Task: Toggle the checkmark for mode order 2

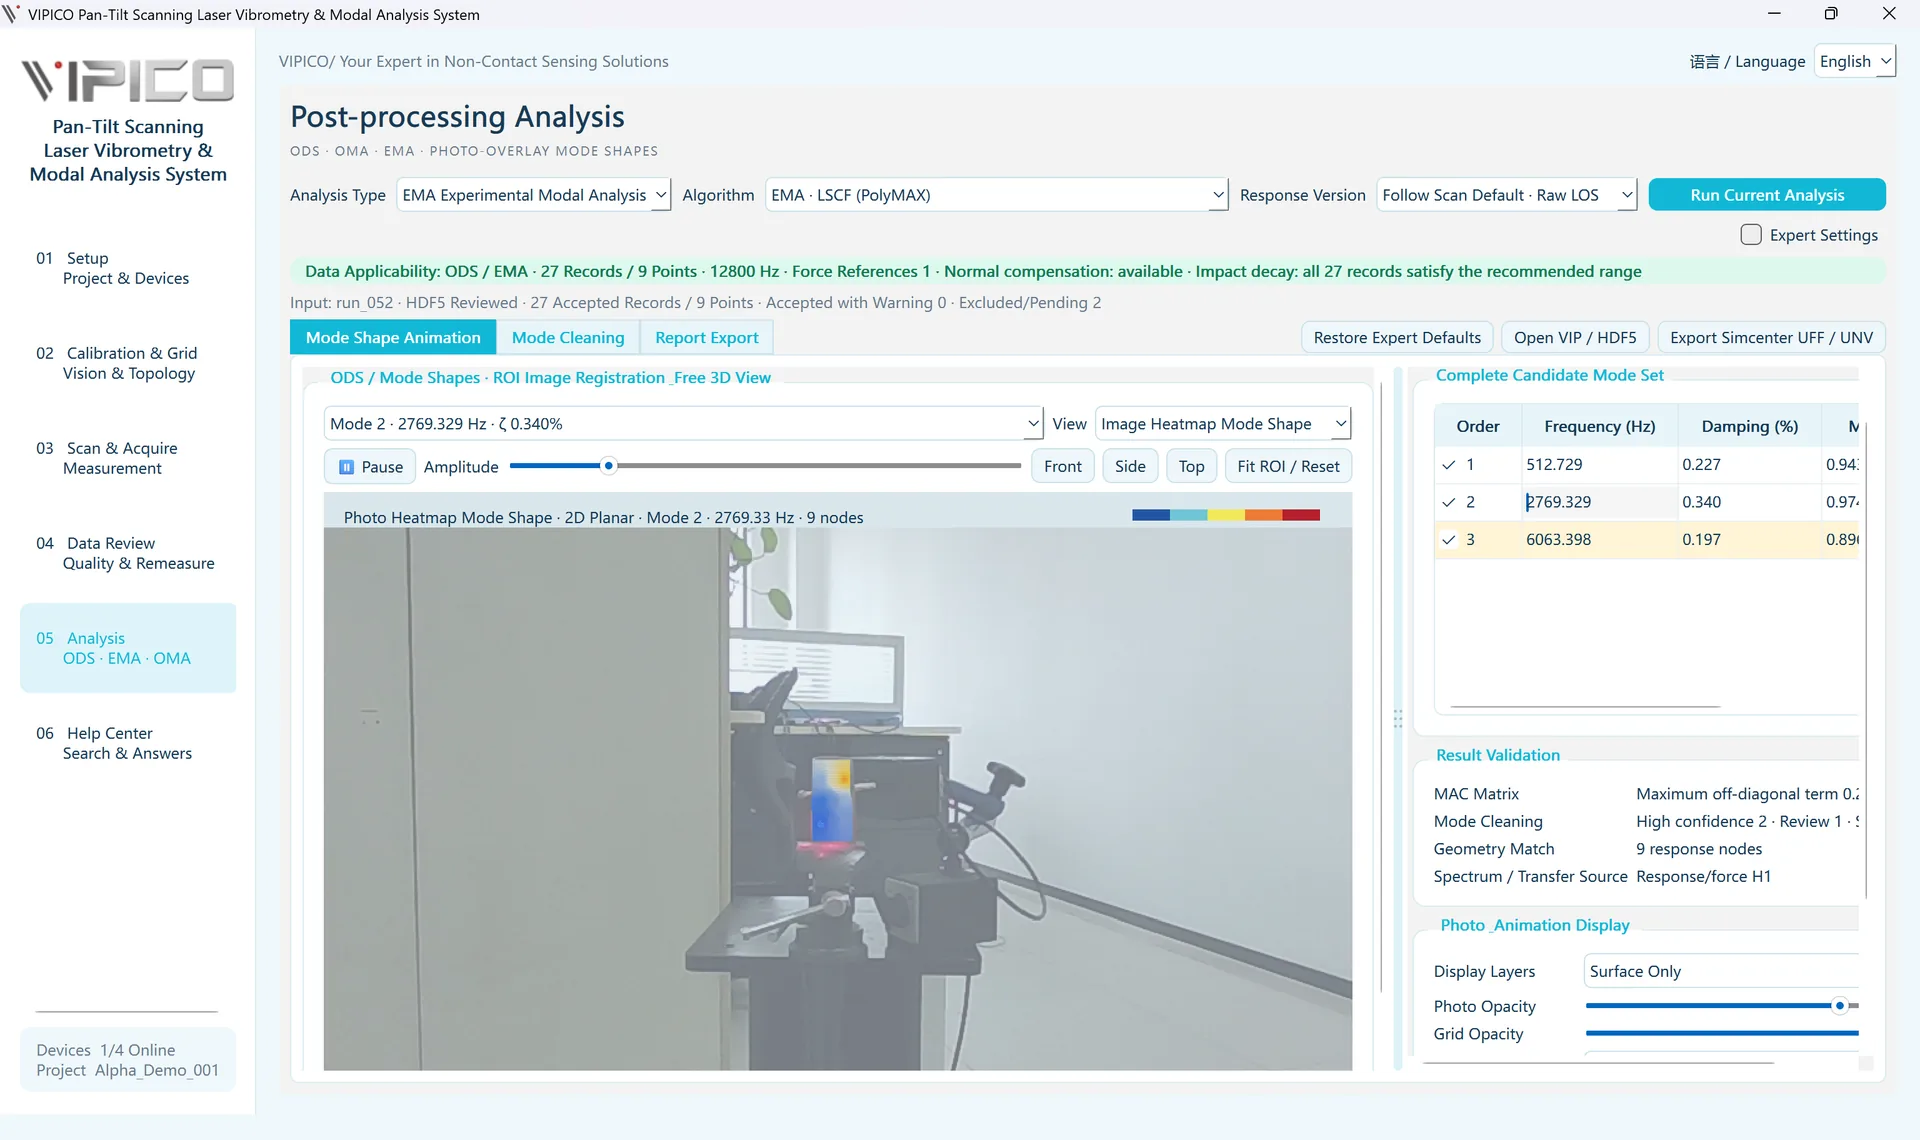Action: [x=1448, y=502]
